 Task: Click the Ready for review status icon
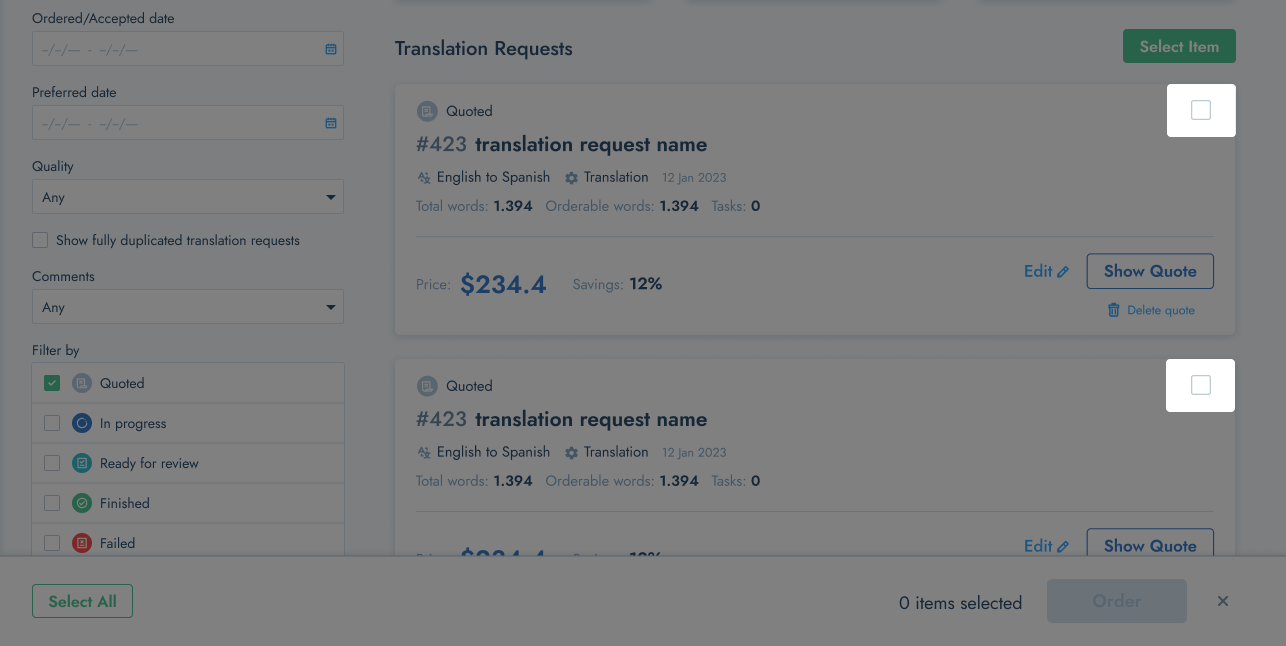click(82, 463)
